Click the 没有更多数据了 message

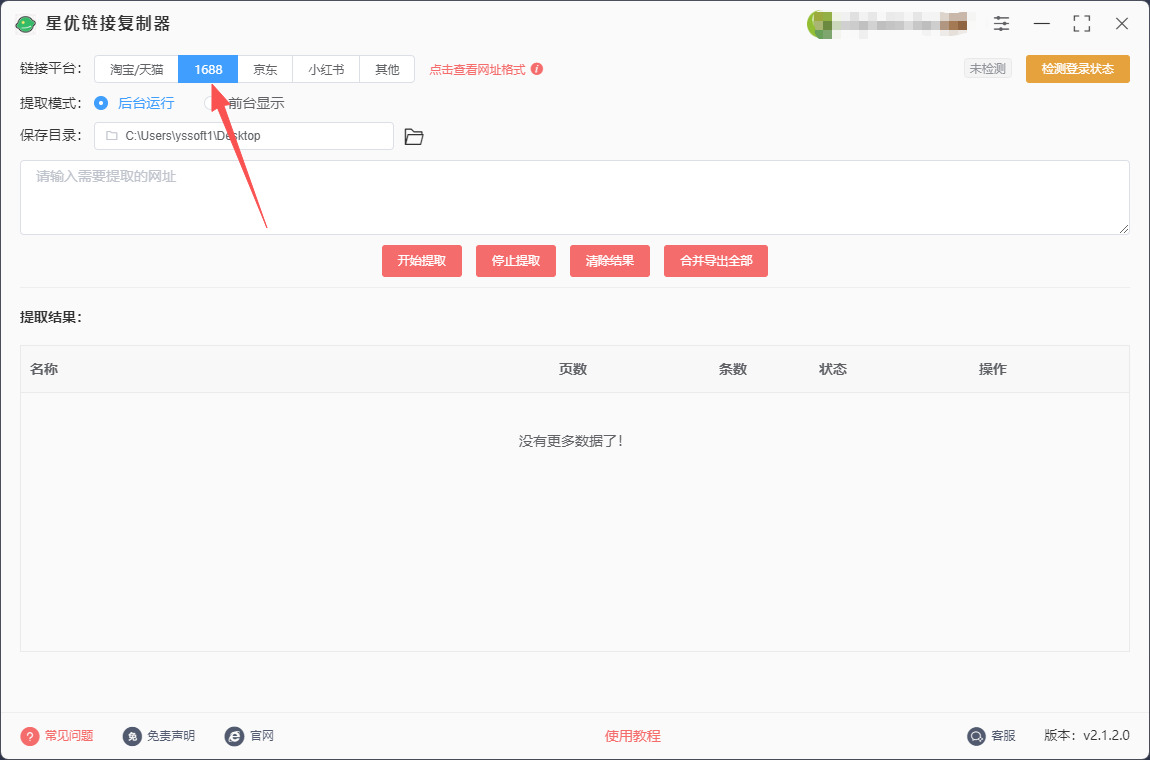[x=571, y=441]
